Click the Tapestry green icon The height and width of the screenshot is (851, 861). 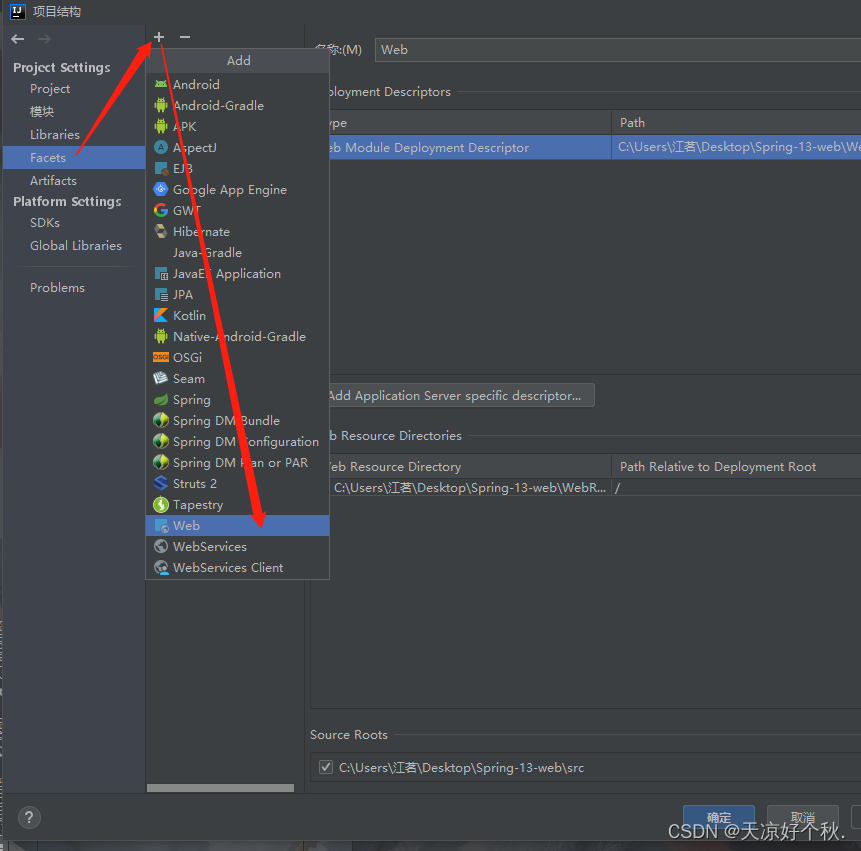(x=161, y=504)
